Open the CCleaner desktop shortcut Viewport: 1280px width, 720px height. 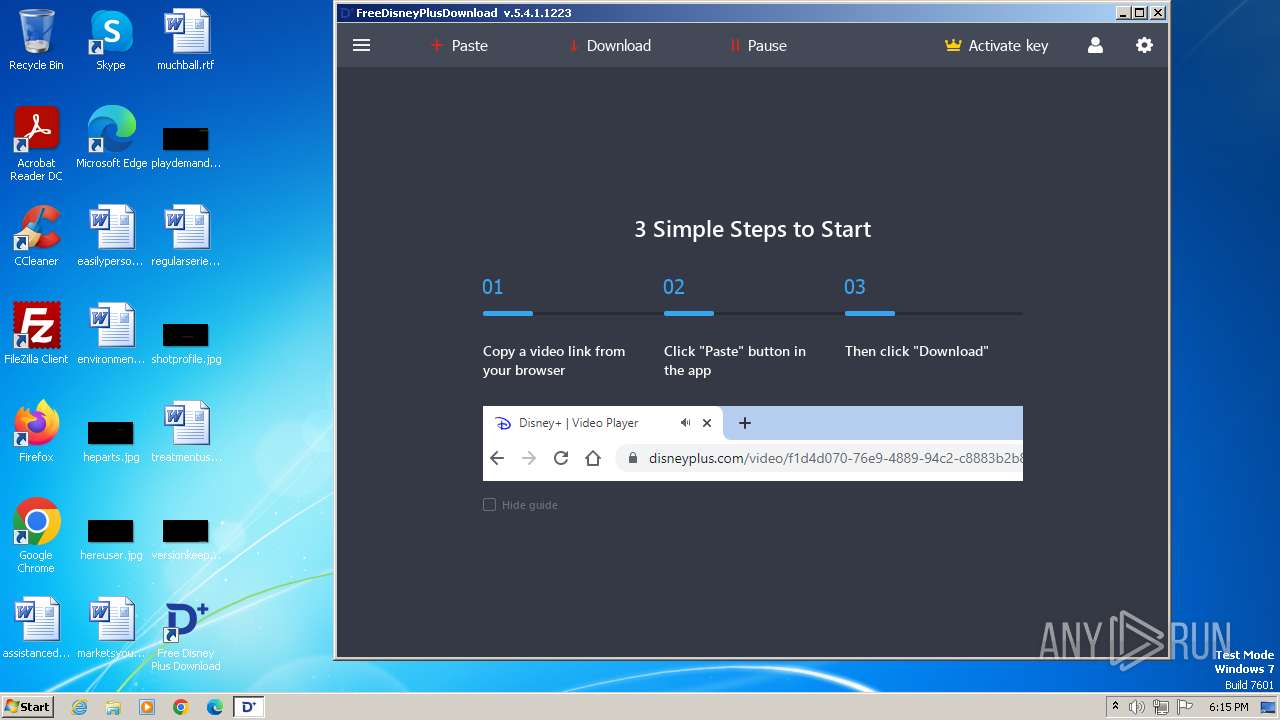click(36, 236)
